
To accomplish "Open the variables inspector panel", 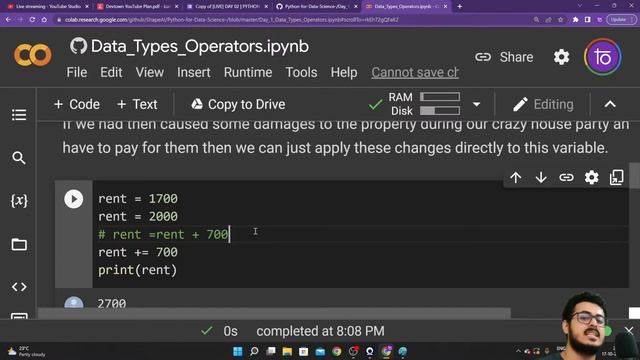I will [19, 200].
